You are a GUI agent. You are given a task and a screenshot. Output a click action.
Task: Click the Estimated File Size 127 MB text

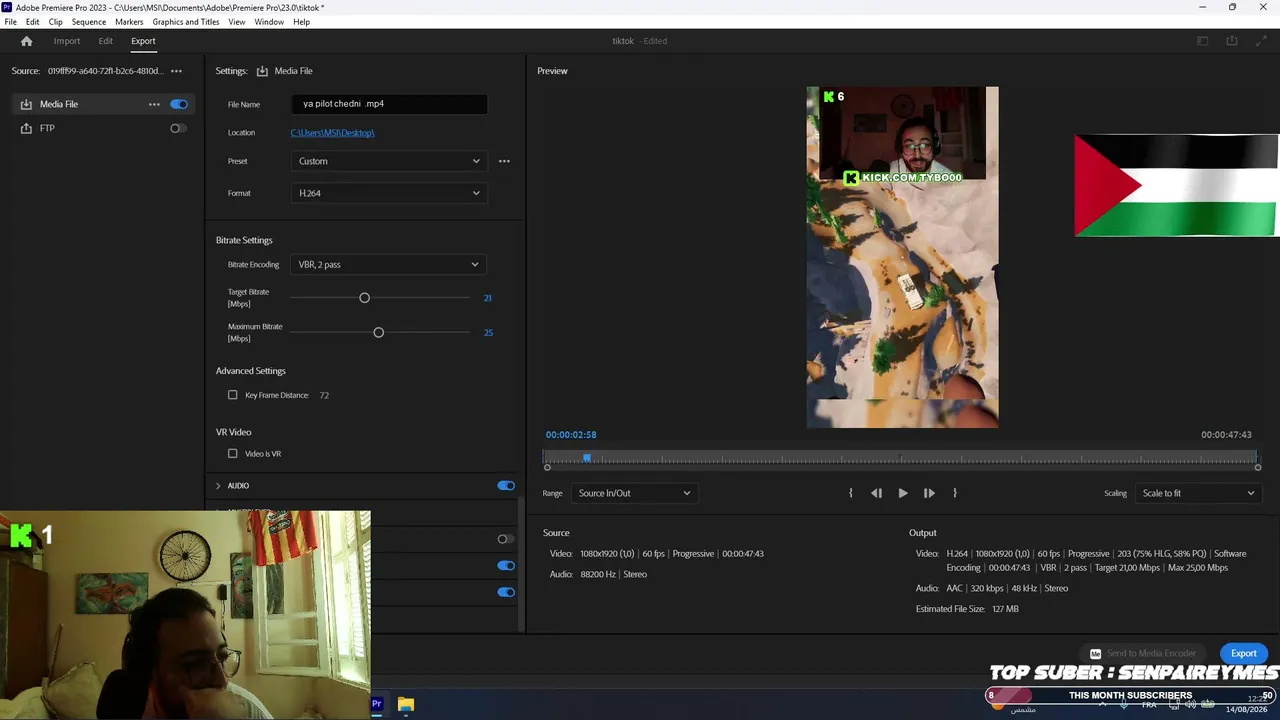[967, 609]
